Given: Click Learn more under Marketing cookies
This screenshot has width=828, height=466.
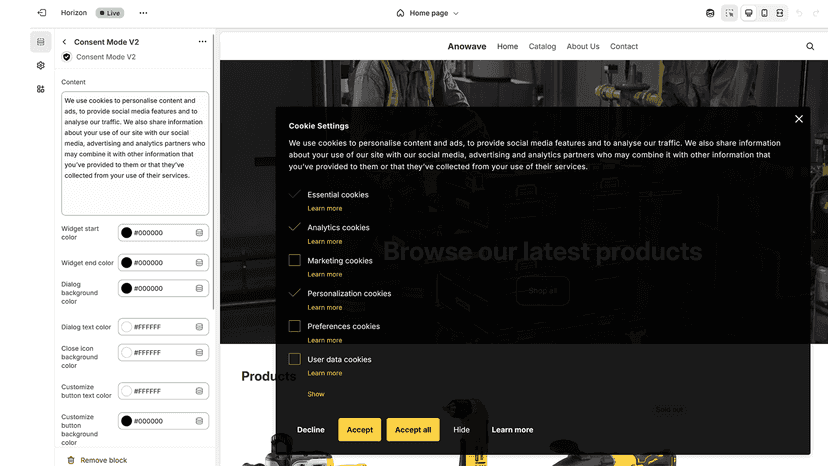Looking at the screenshot, I should click(325, 274).
